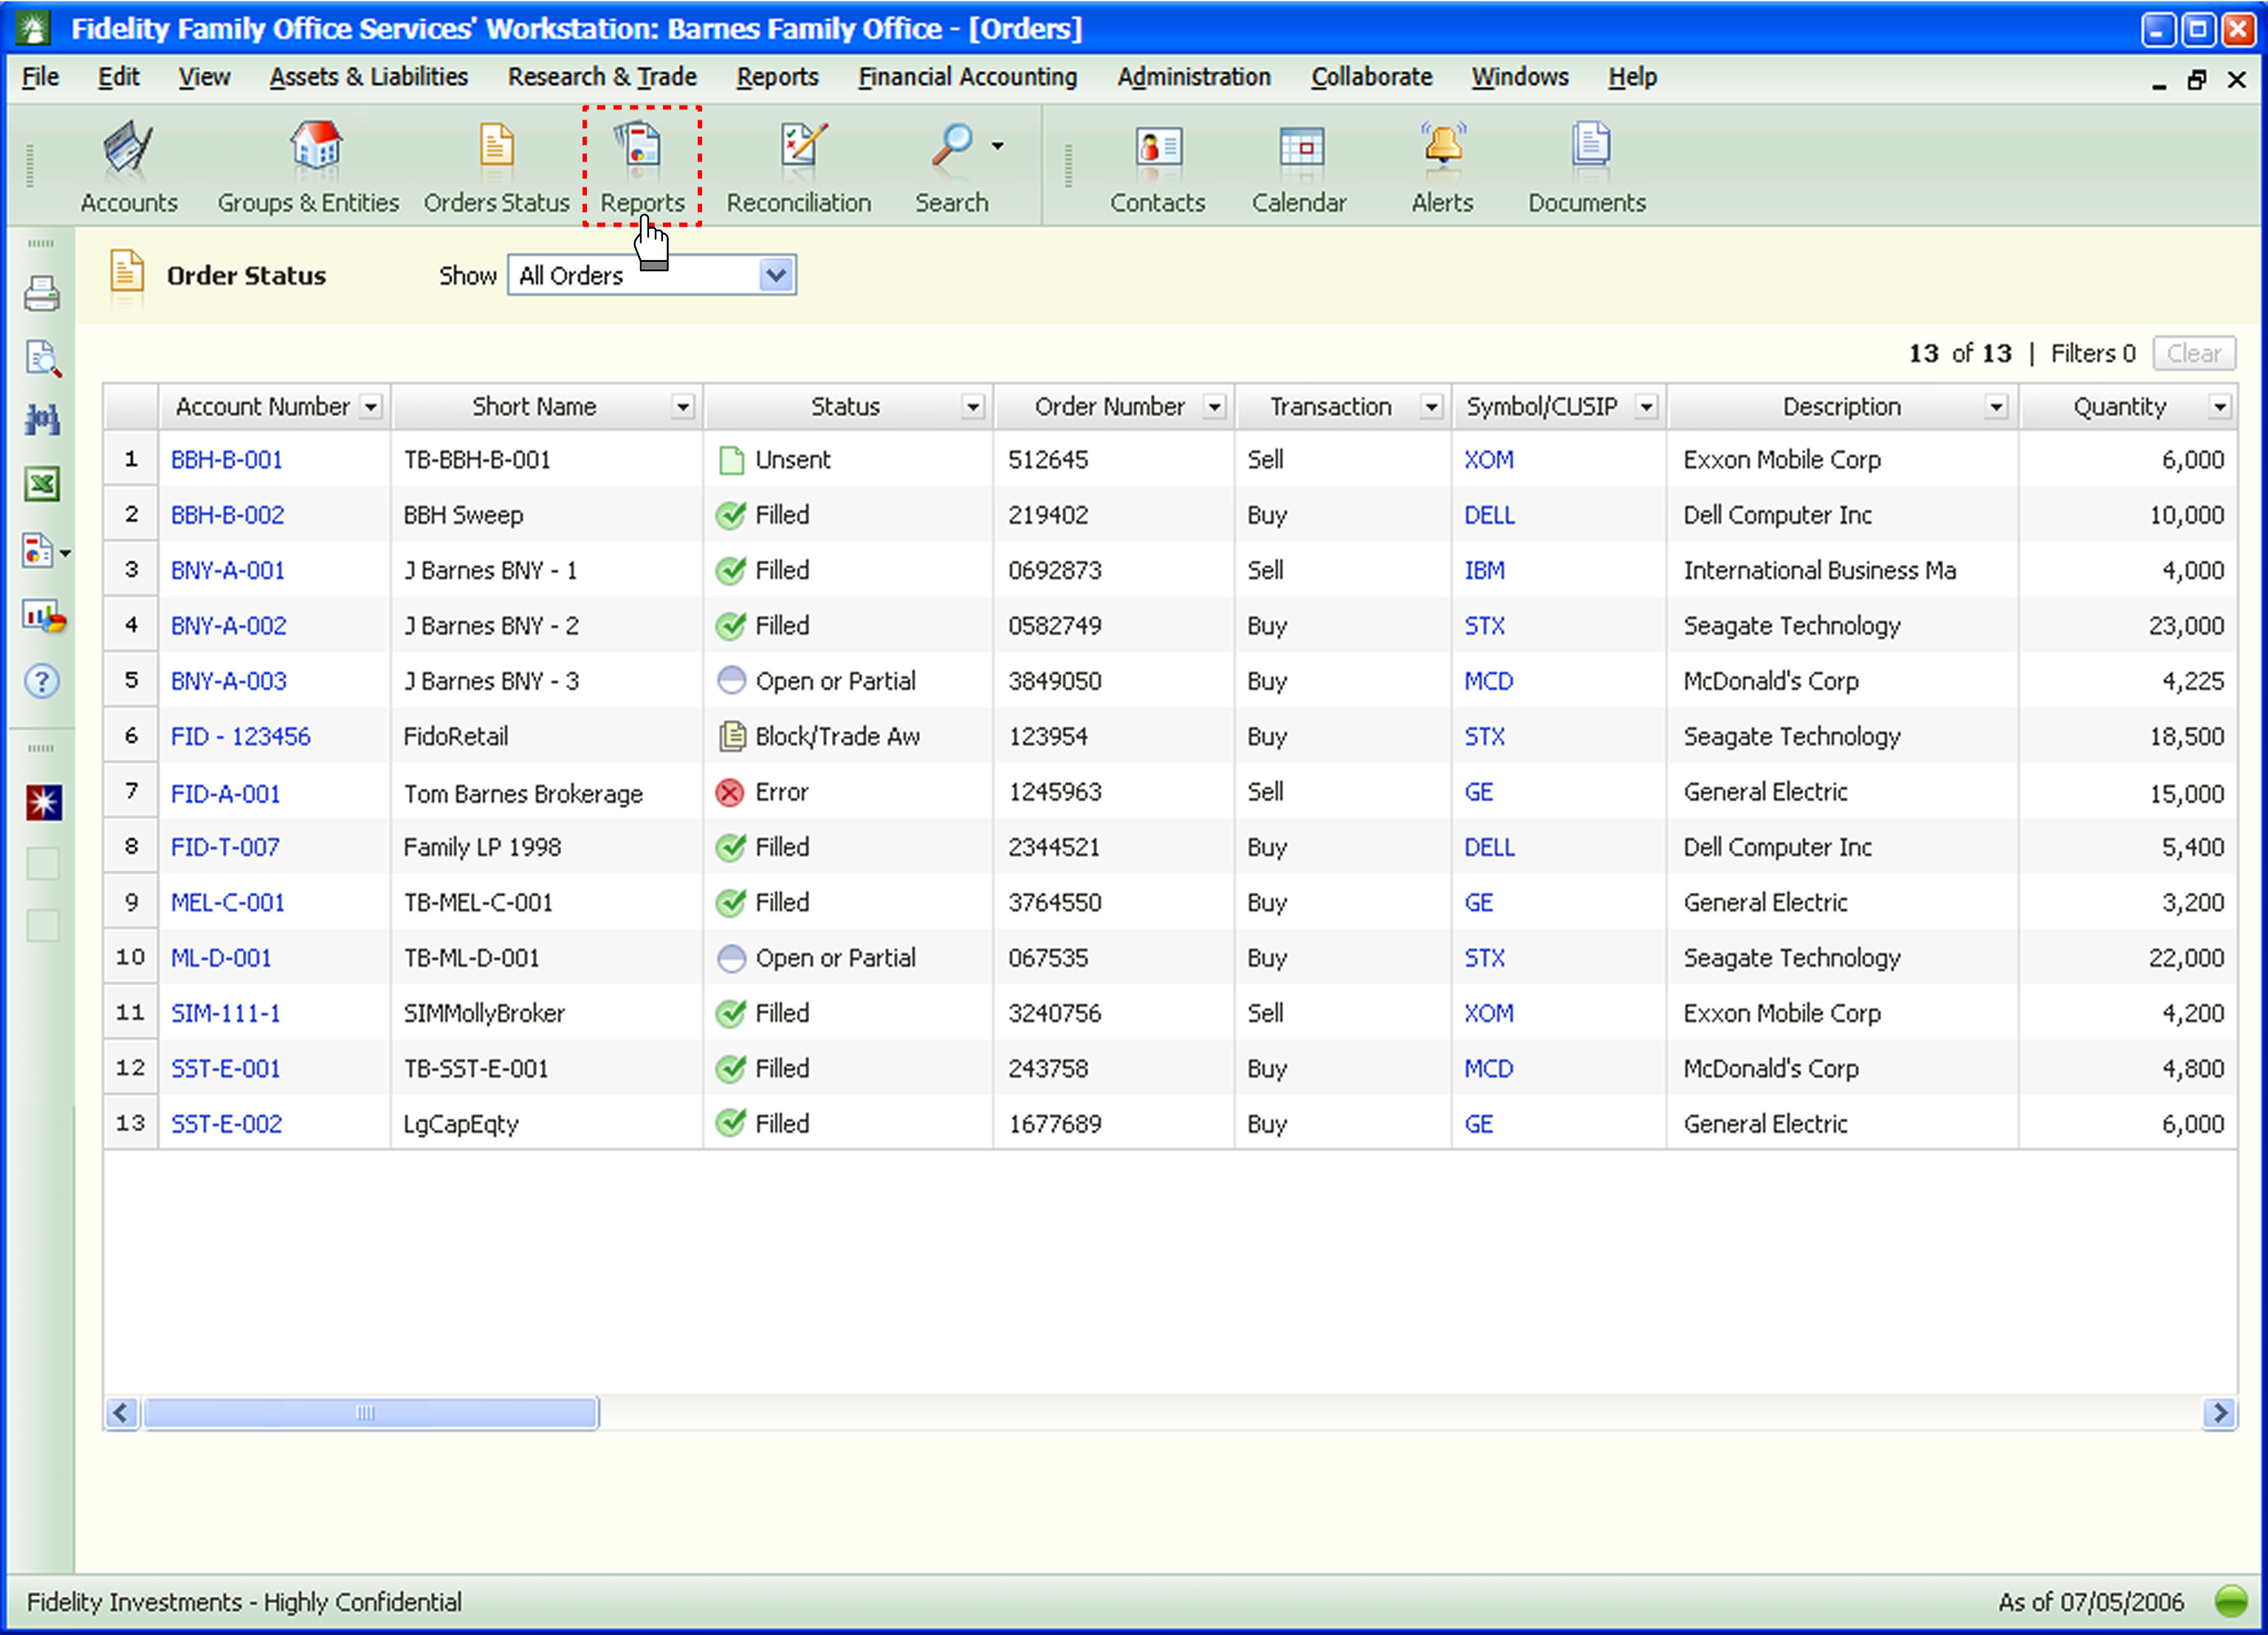Expand the Show All Orders dropdown
Viewport: 2268px width, 1635px height.
[x=776, y=275]
